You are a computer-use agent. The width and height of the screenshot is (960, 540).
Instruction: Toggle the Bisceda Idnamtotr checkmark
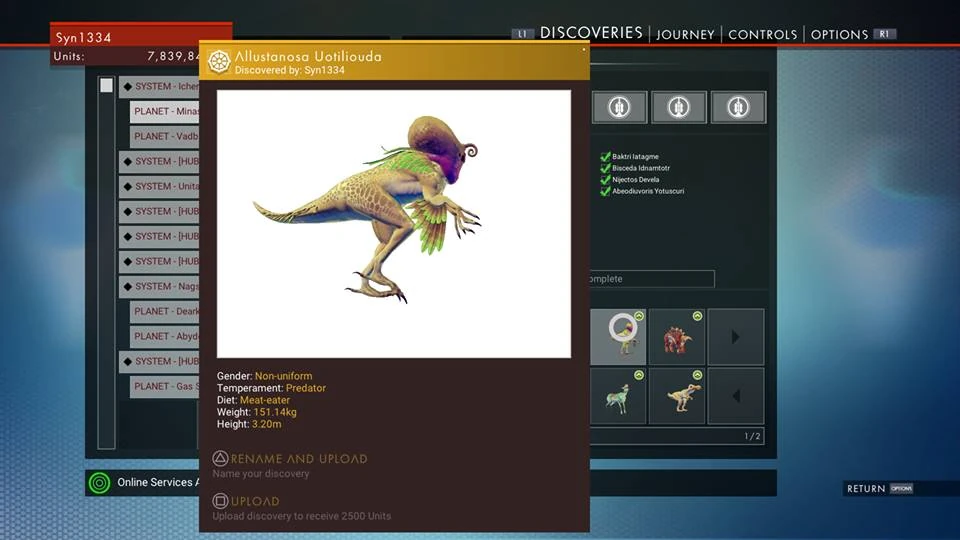tap(606, 168)
